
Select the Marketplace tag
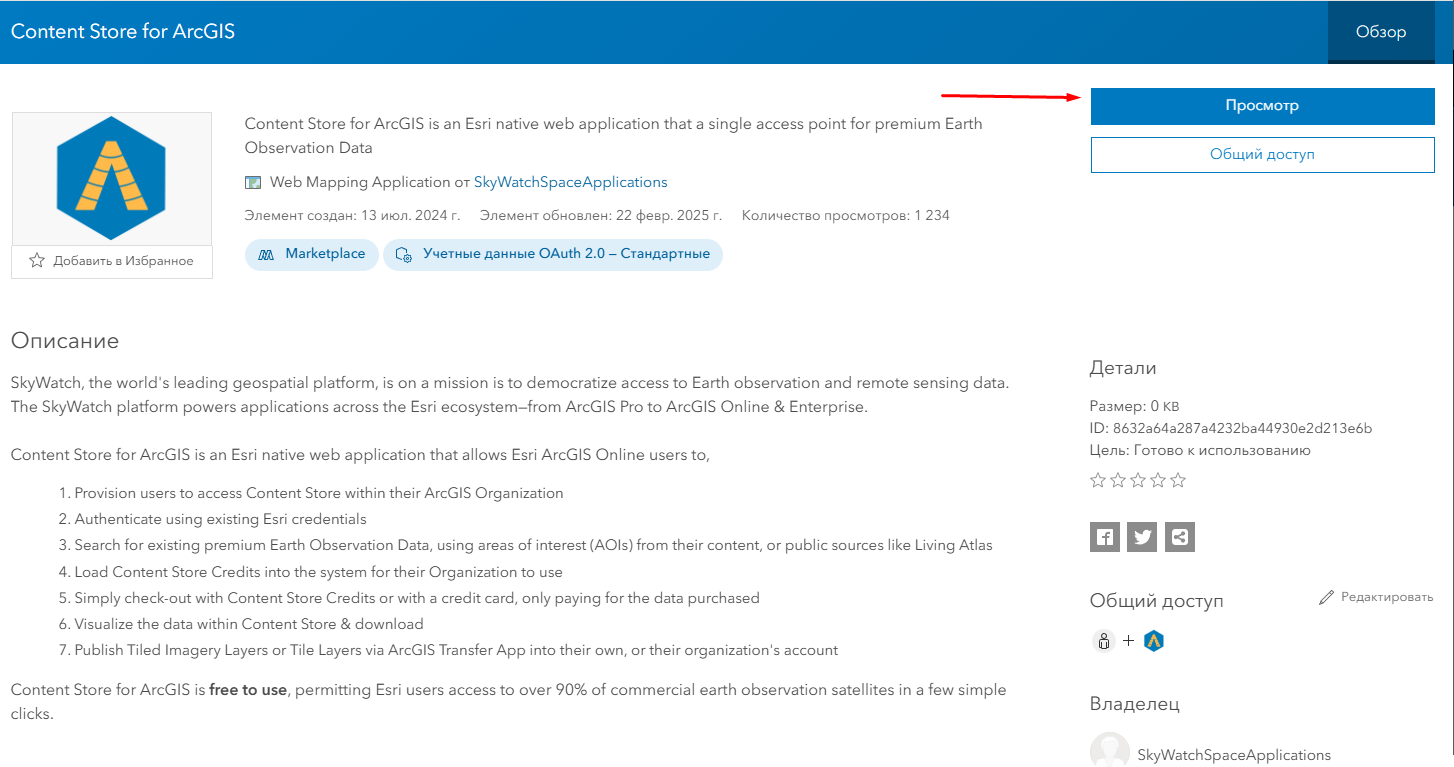coord(312,254)
